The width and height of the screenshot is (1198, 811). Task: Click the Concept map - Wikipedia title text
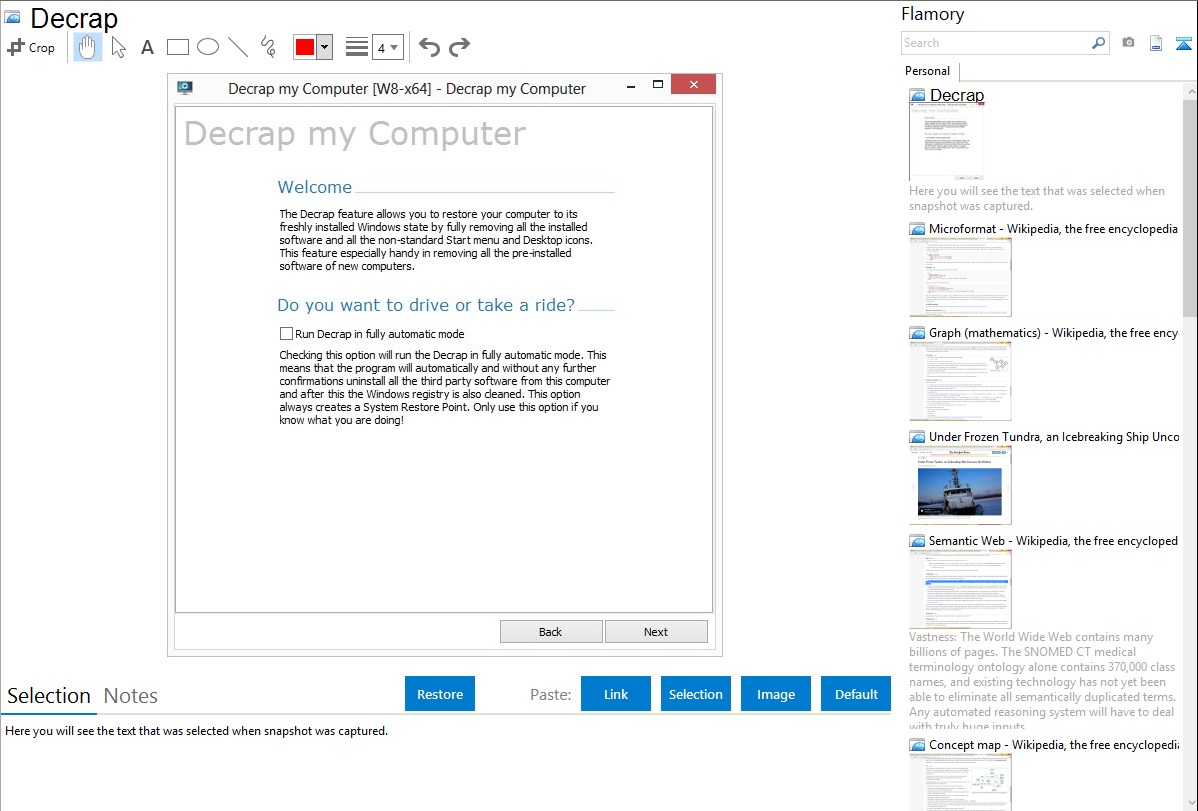click(x=1053, y=744)
